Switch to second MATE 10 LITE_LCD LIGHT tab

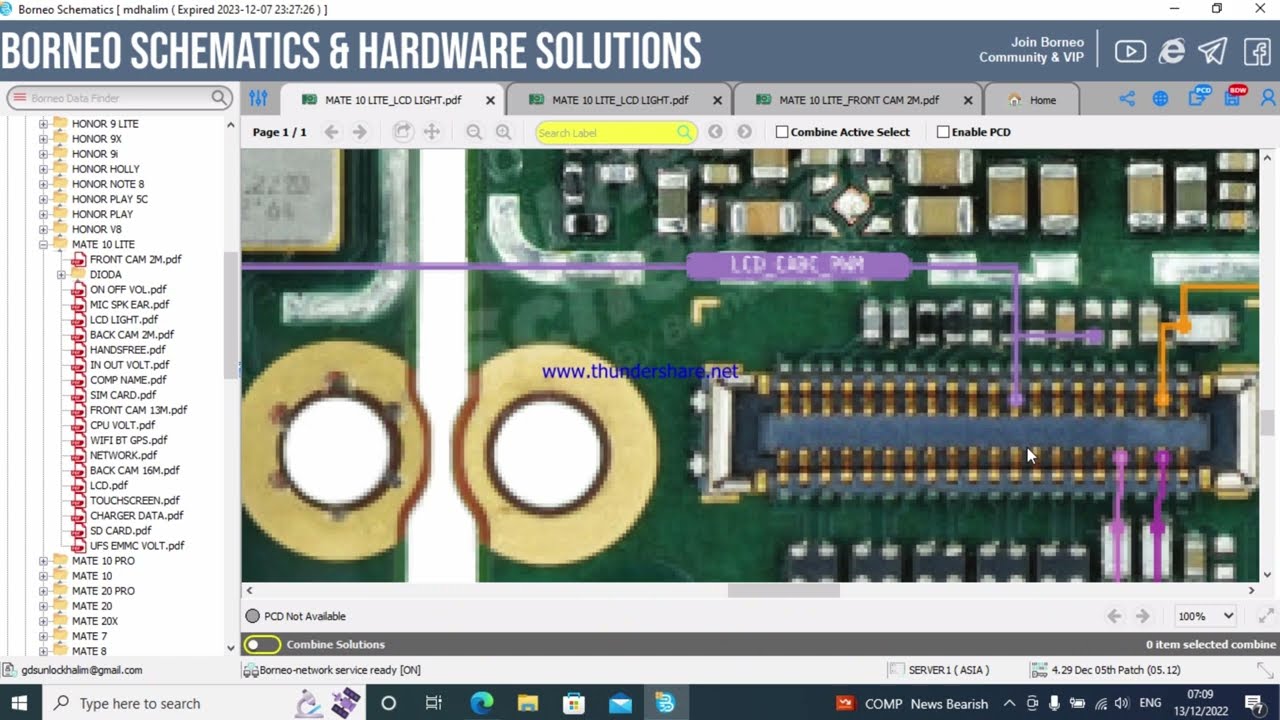(x=620, y=100)
